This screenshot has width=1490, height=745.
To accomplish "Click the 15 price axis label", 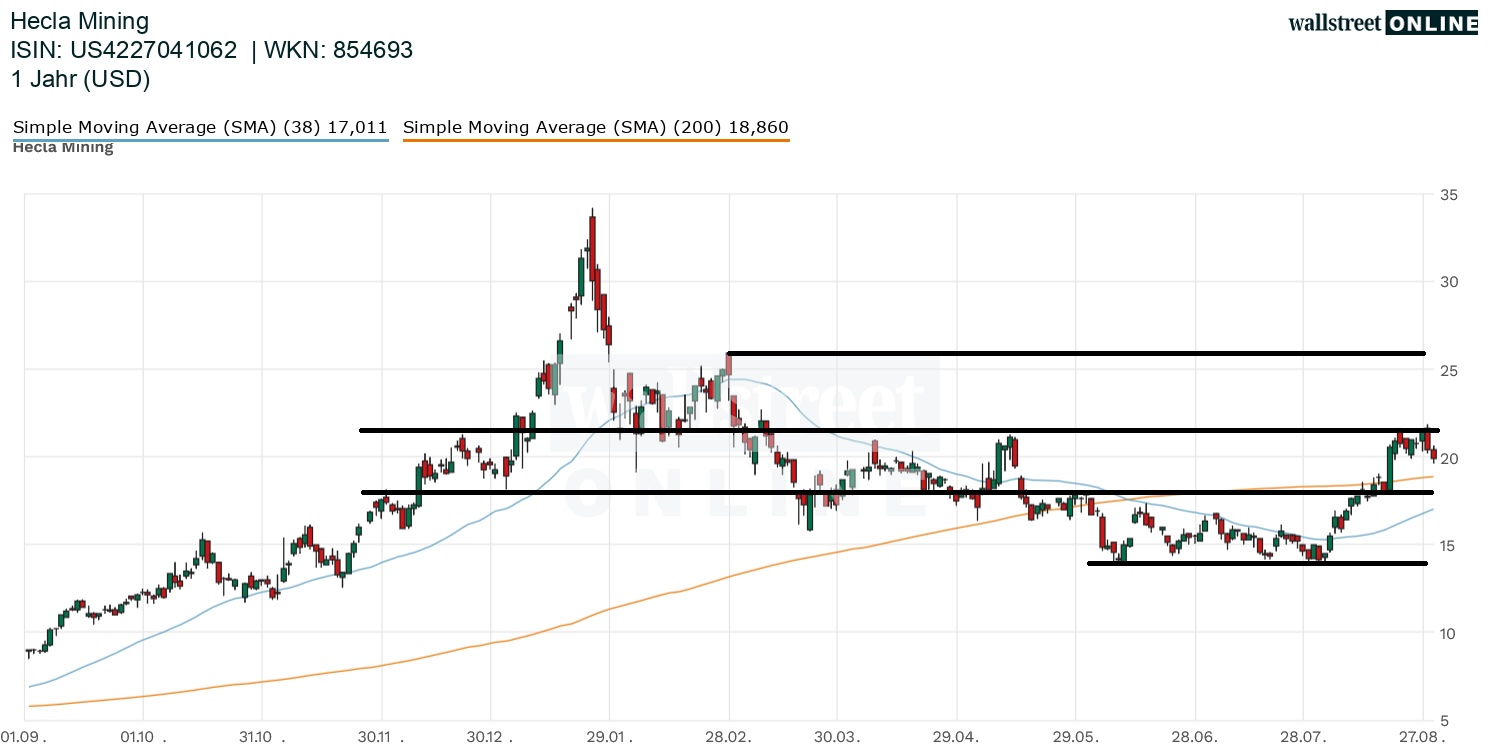I will (x=1447, y=545).
